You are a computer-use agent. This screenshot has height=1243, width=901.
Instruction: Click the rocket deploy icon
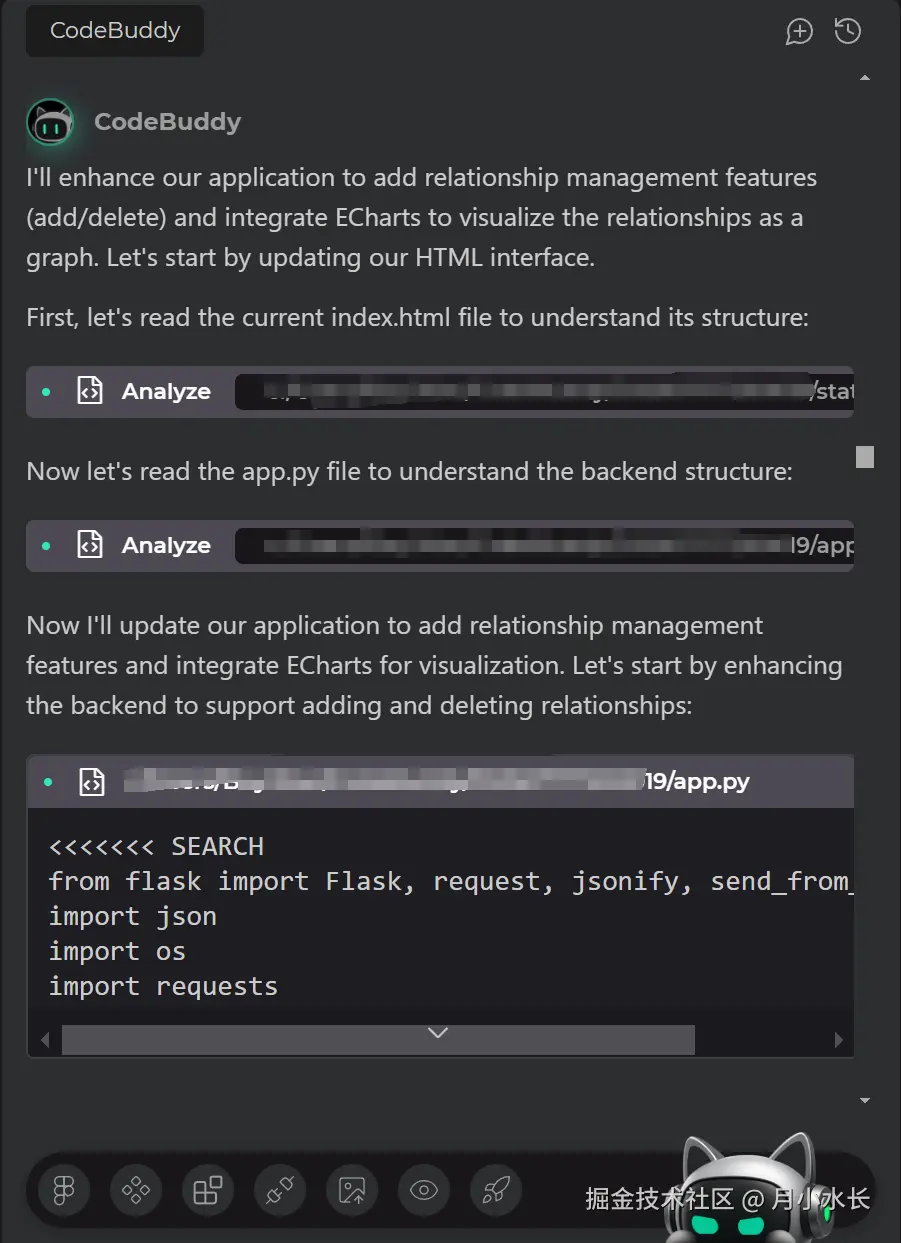[x=496, y=1190]
